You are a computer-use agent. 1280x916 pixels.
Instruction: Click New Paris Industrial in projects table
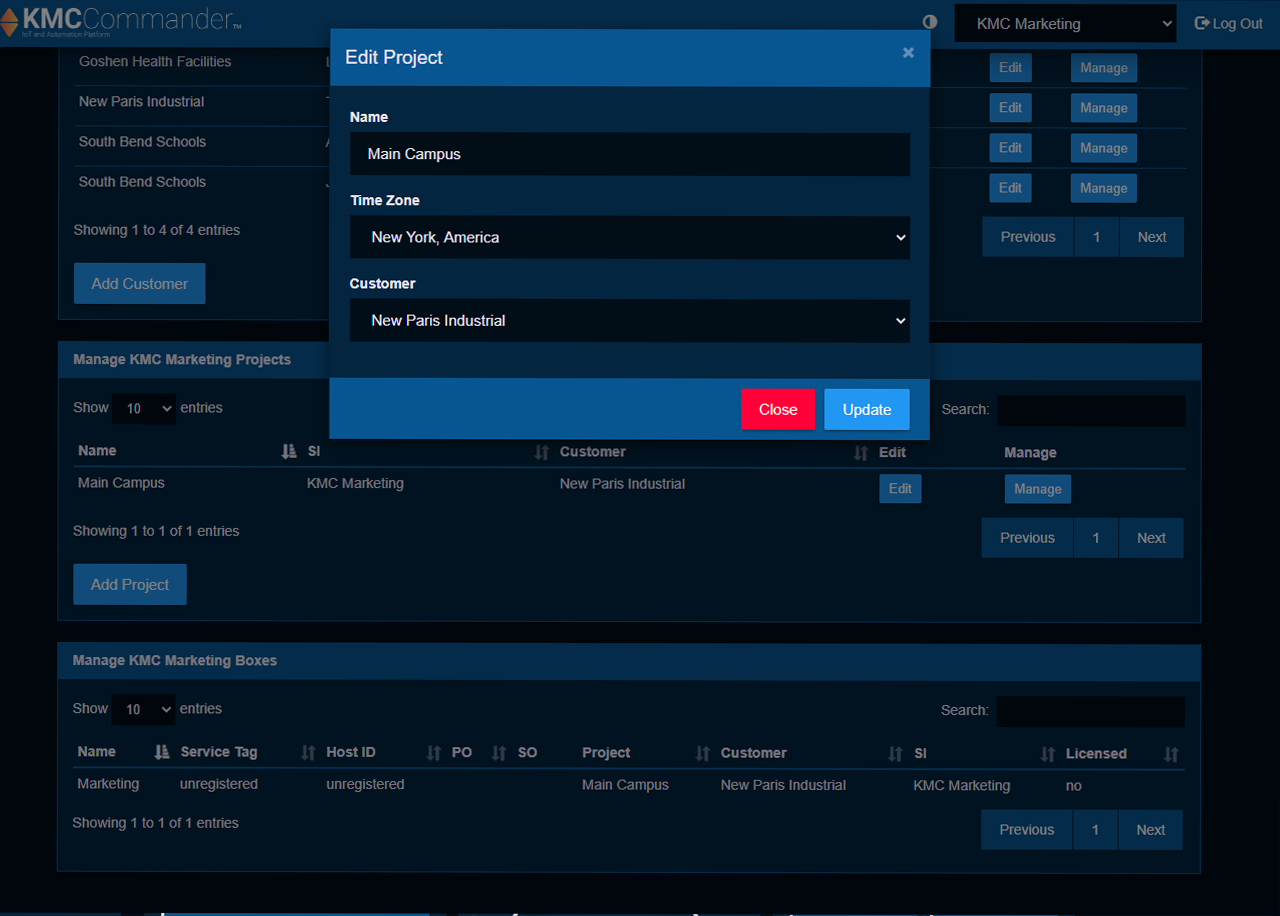(x=622, y=484)
